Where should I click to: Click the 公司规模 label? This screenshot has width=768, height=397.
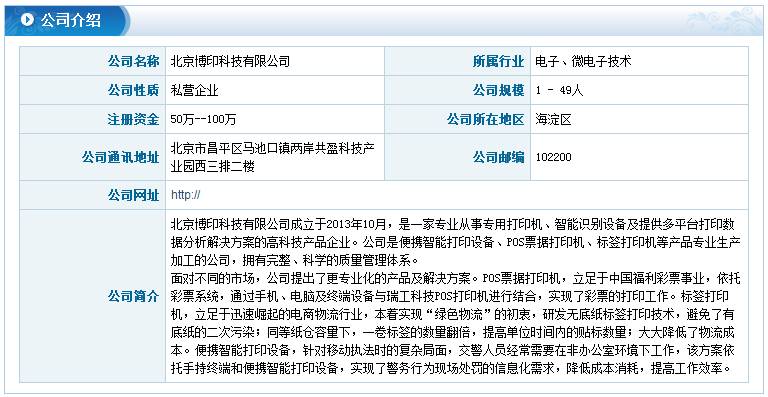tap(498, 91)
